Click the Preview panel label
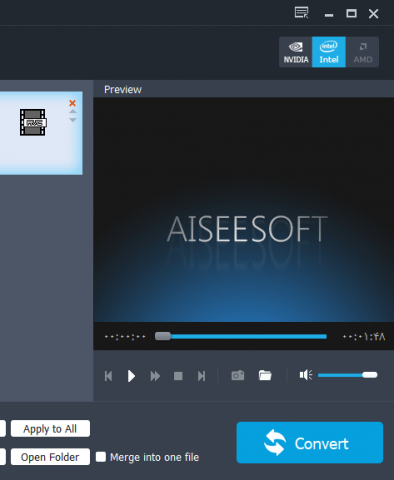The width and height of the screenshot is (394, 480). 123,89
